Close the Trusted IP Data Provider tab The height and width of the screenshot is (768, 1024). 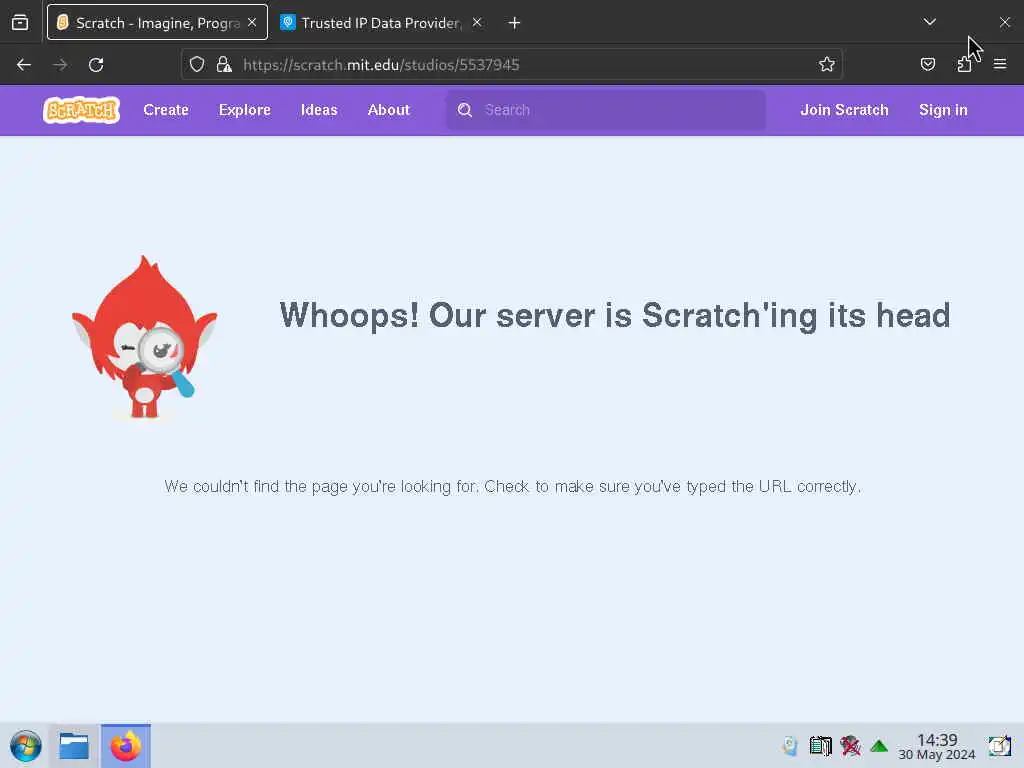point(477,22)
